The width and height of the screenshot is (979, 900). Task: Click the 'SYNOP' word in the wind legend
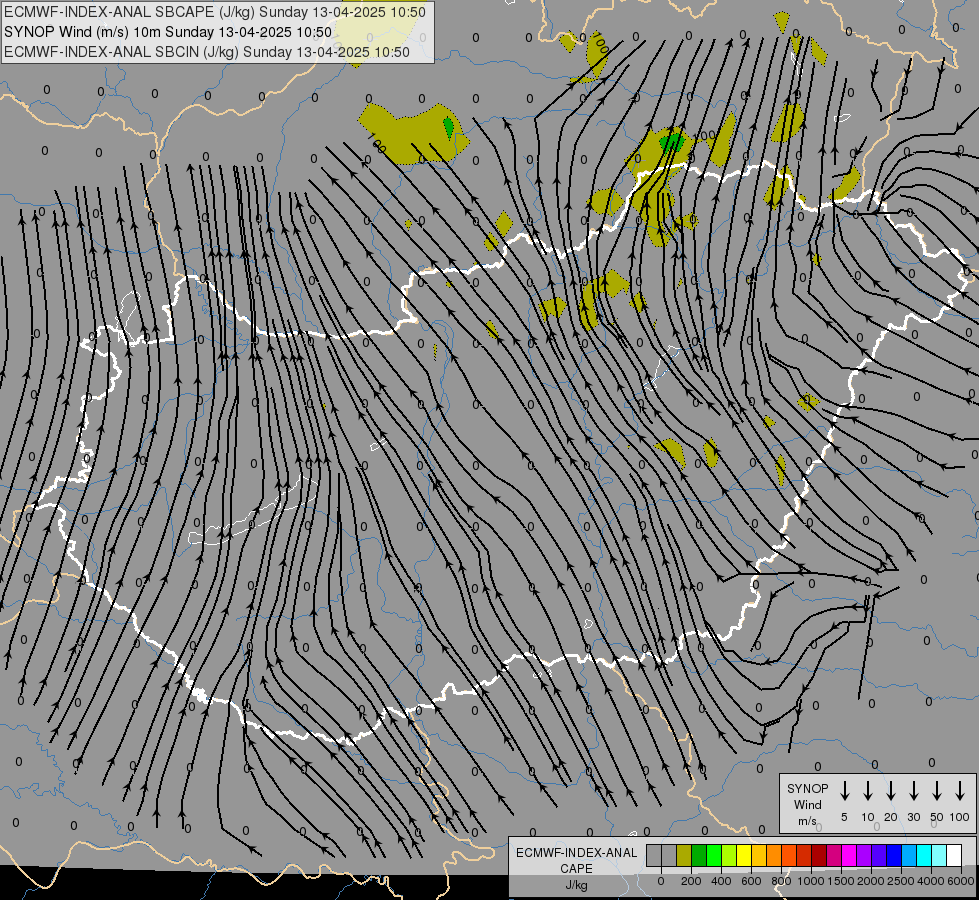pos(807,788)
